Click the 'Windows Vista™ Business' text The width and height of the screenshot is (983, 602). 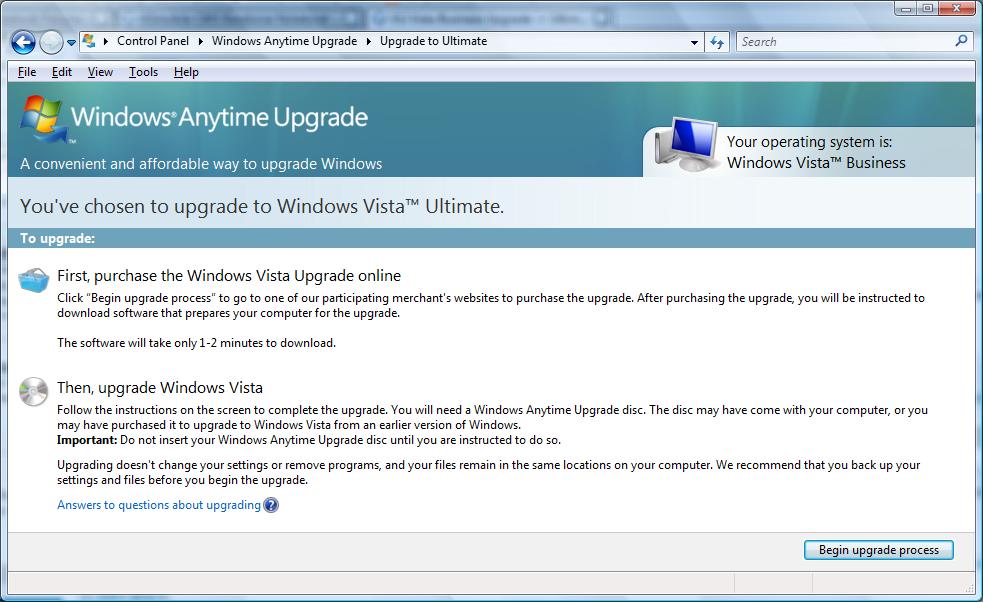(816, 163)
